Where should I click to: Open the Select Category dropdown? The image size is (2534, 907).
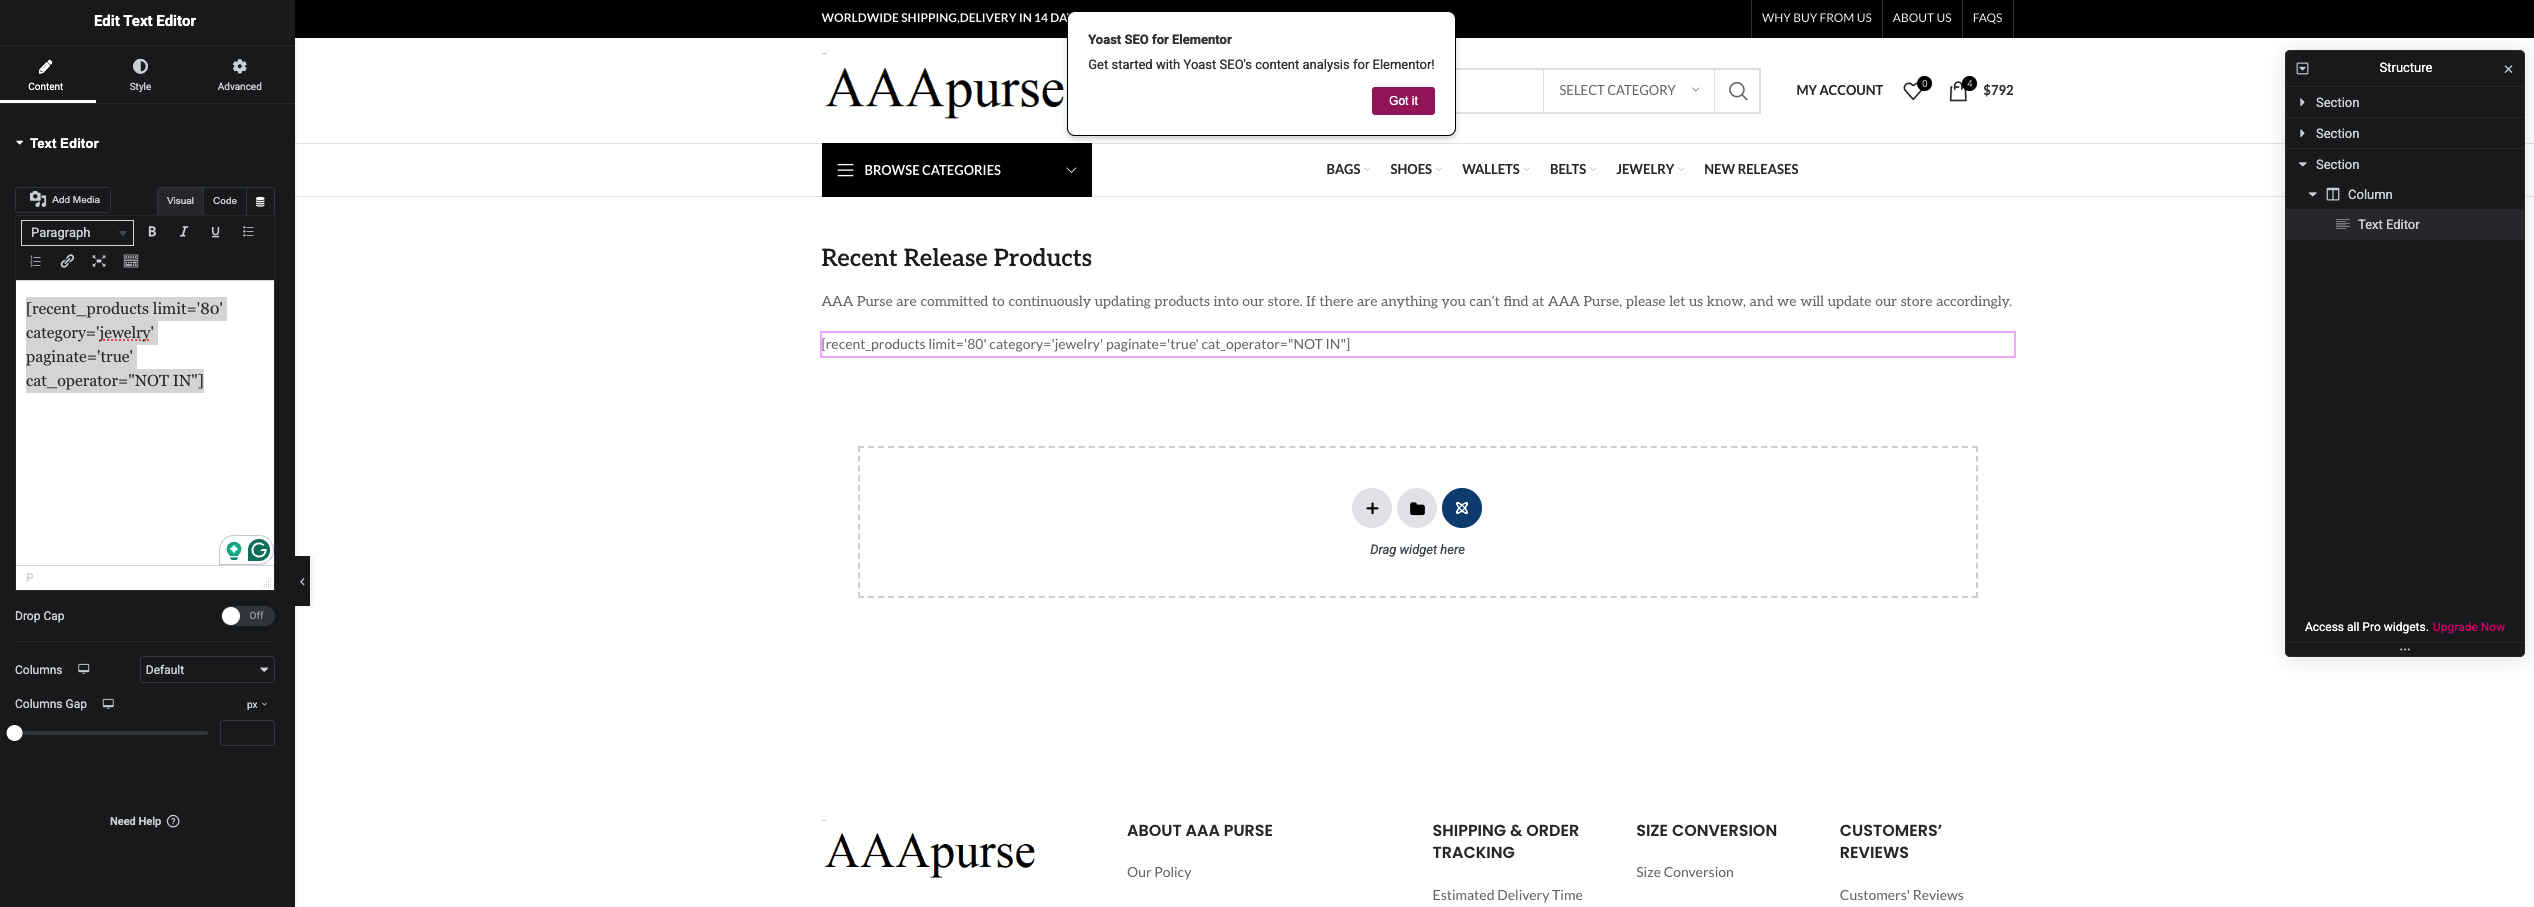tap(1628, 91)
